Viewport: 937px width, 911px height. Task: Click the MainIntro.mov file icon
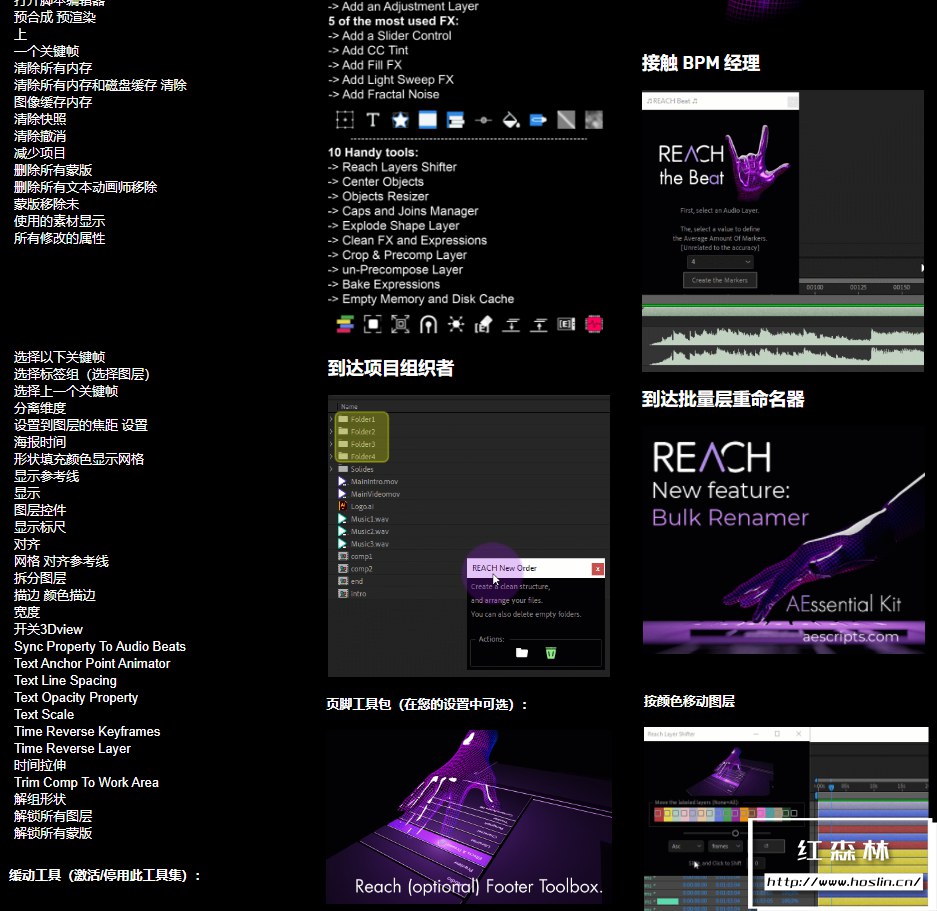pyautogui.click(x=343, y=481)
